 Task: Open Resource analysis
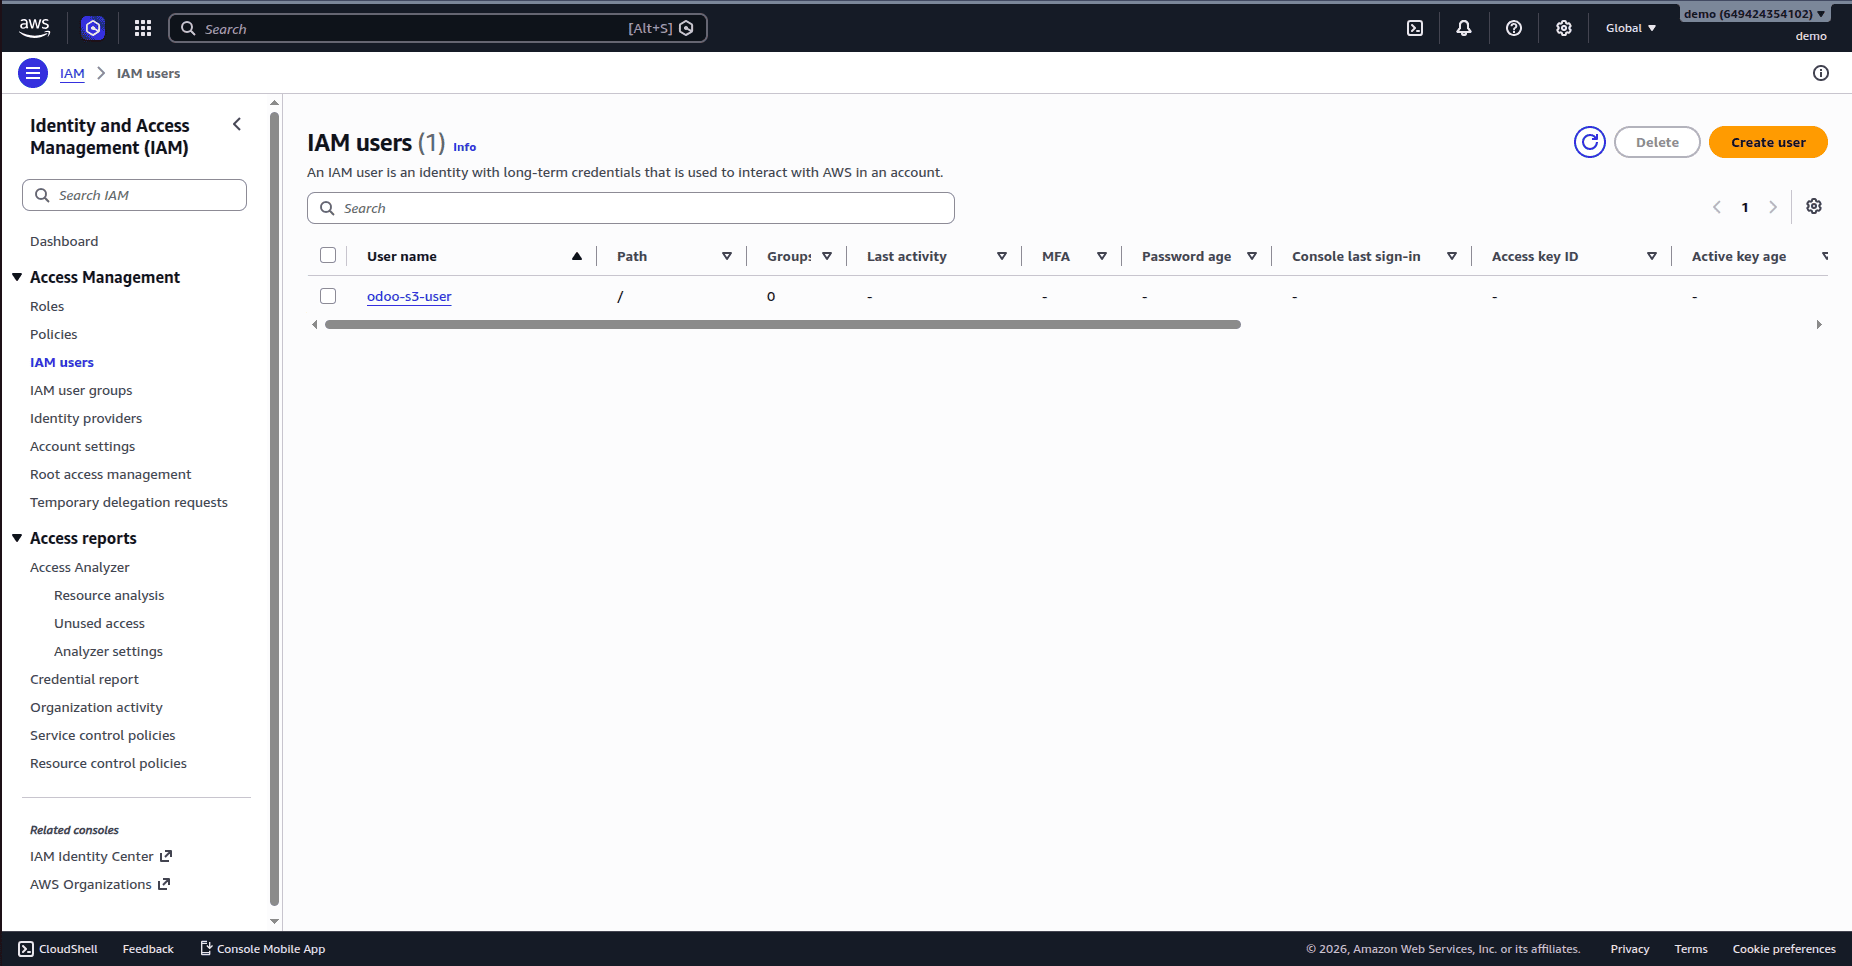pyautogui.click(x=109, y=595)
